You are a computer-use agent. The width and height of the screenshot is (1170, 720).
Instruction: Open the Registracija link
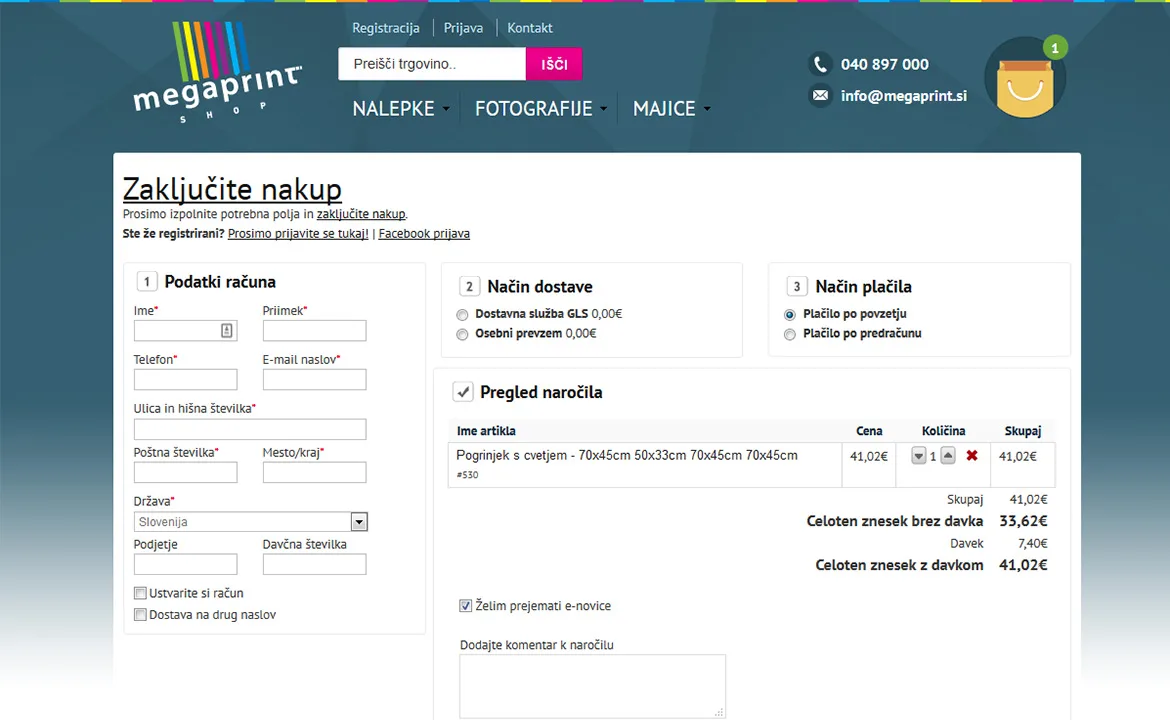pyautogui.click(x=386, y=28)
